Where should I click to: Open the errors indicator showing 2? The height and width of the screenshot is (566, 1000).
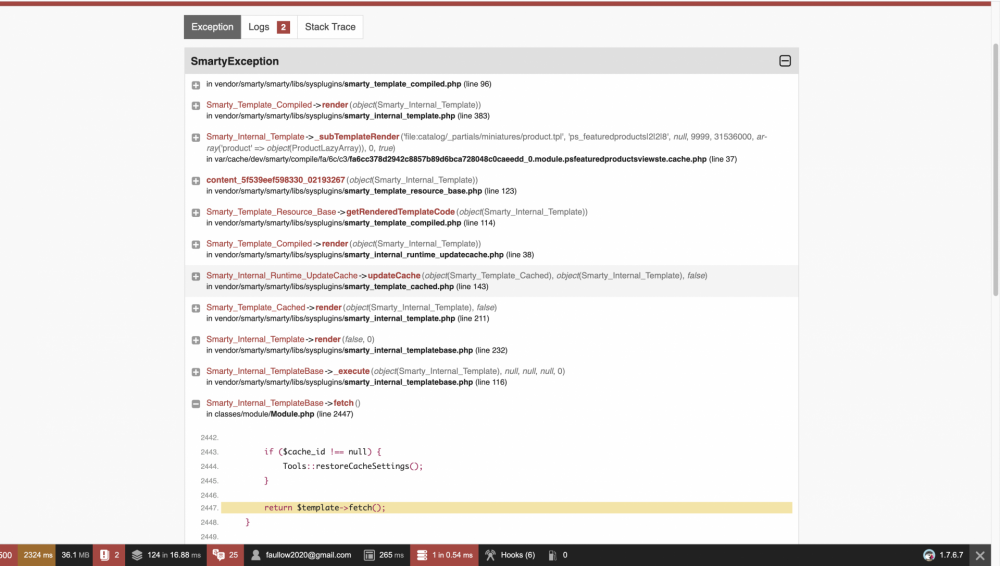click(x=110, y=555)
